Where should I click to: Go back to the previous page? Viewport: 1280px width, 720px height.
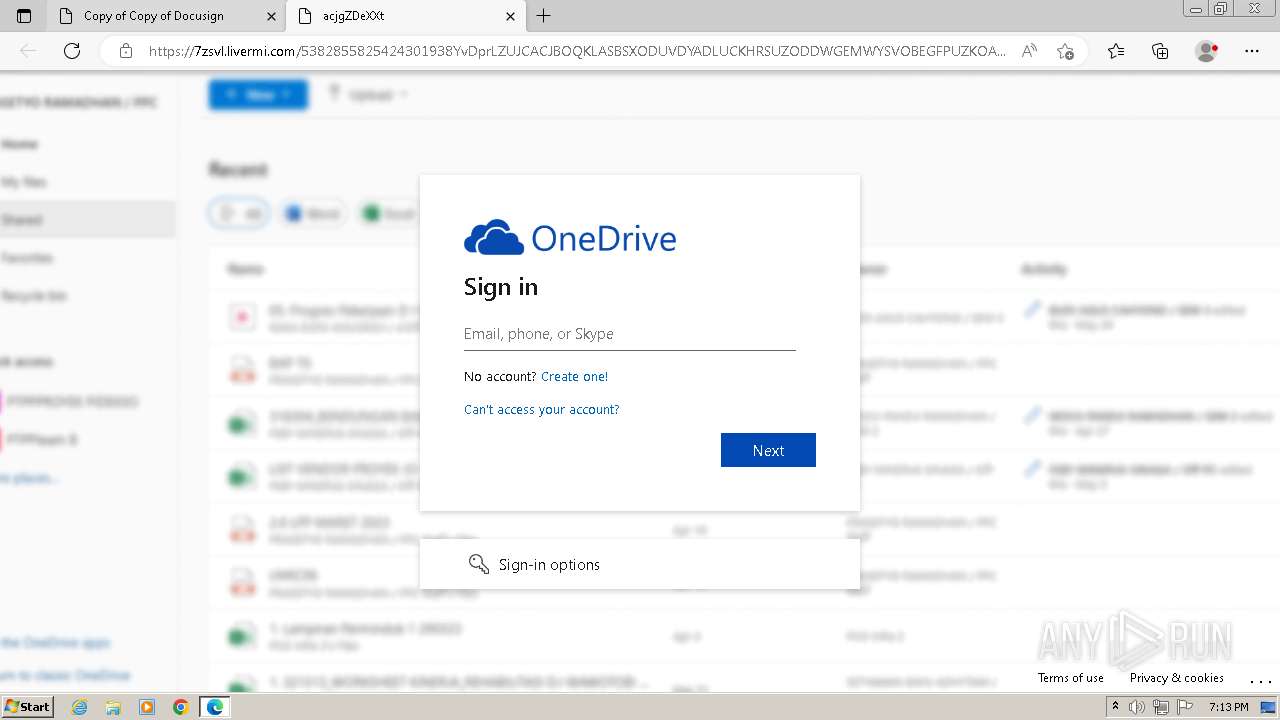28,51
